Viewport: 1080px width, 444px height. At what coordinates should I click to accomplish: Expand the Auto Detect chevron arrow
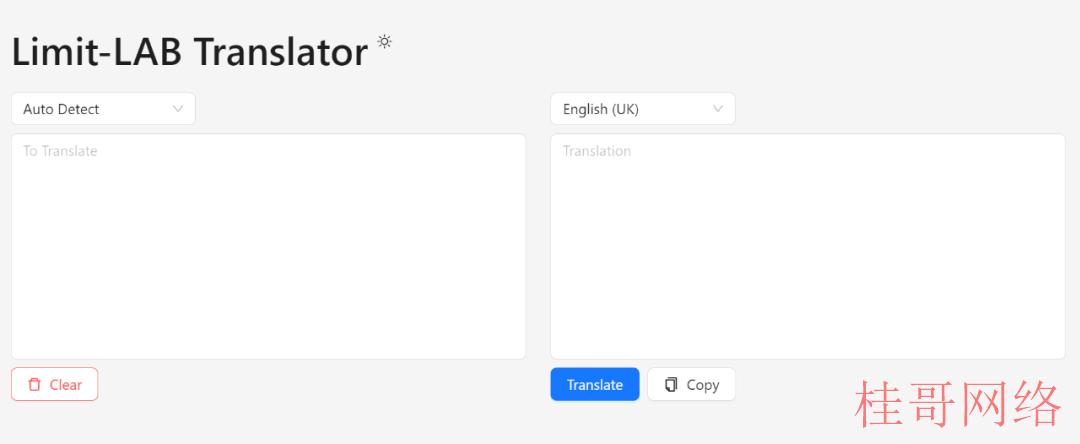[x=178, y=109]
